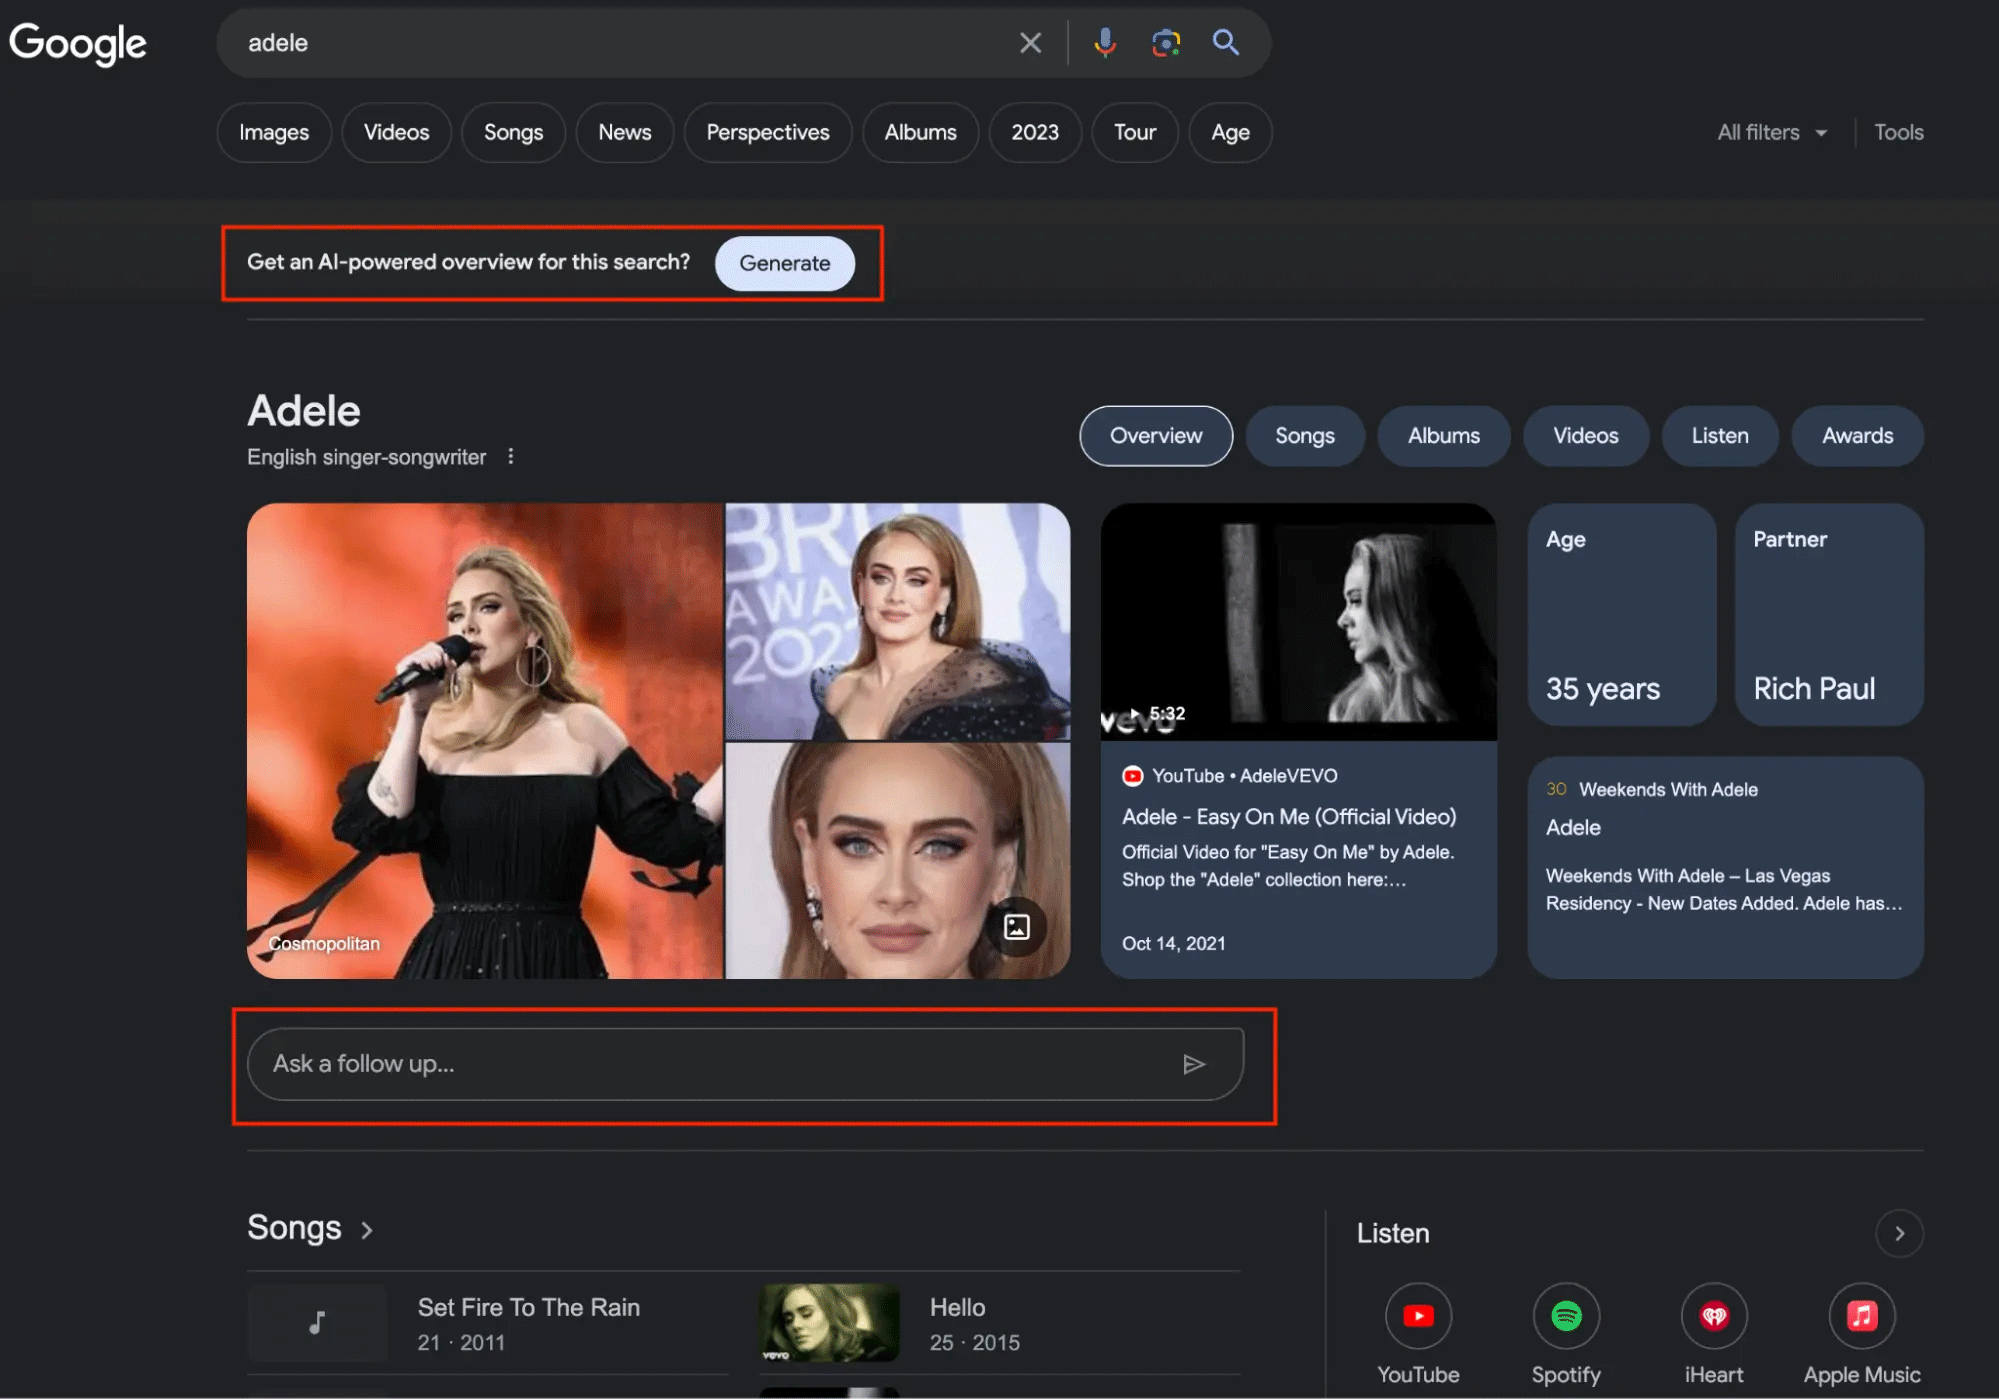The width and height of the screenshot is (1999, 1399).
Task: Select the Albums tab for Adele
Action: tap(1443, 436)
